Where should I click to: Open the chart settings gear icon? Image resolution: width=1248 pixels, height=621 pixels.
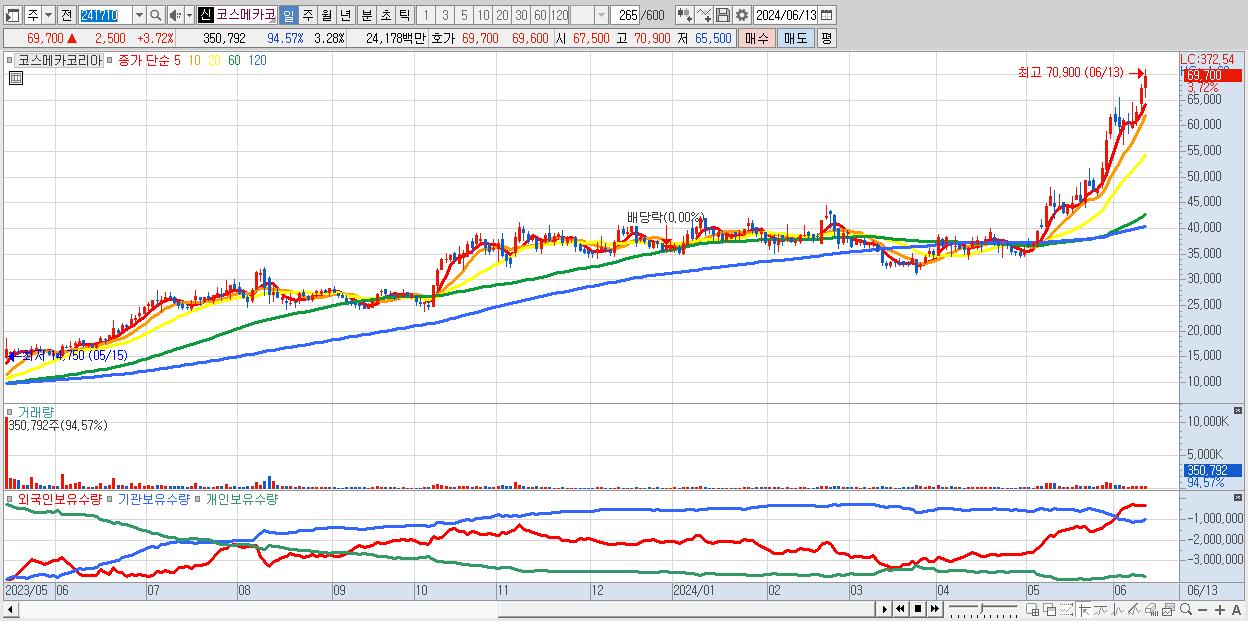(x=741, y=15)
